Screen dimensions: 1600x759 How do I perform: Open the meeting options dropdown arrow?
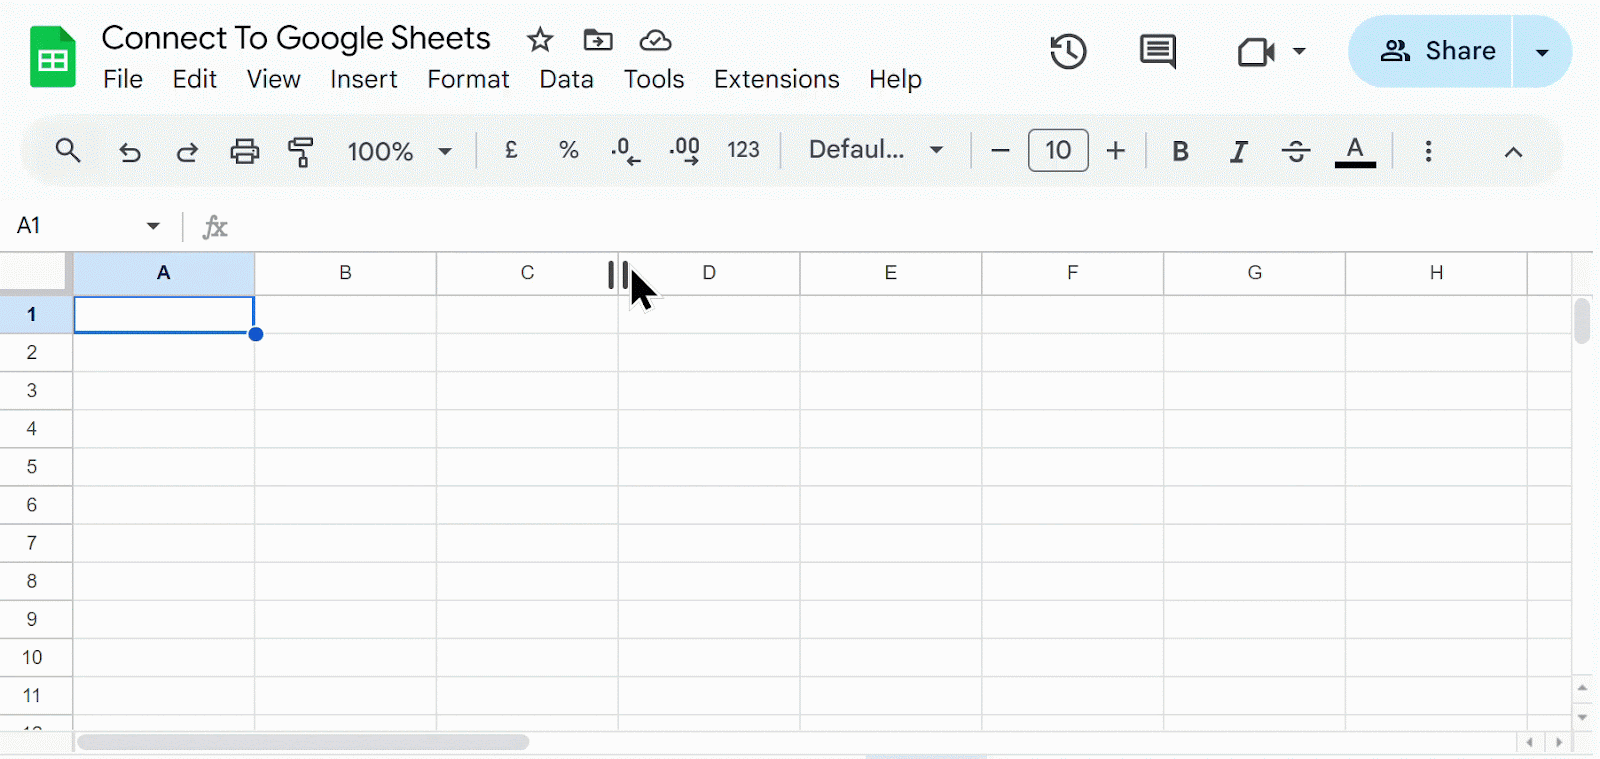(1299, 51)
